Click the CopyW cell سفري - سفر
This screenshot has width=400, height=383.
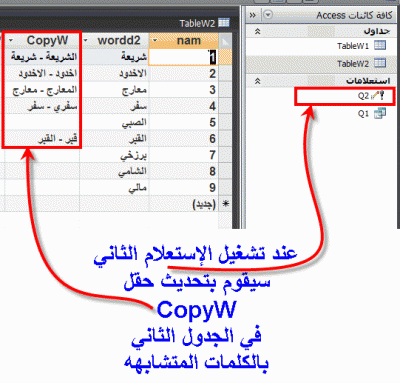42,106
